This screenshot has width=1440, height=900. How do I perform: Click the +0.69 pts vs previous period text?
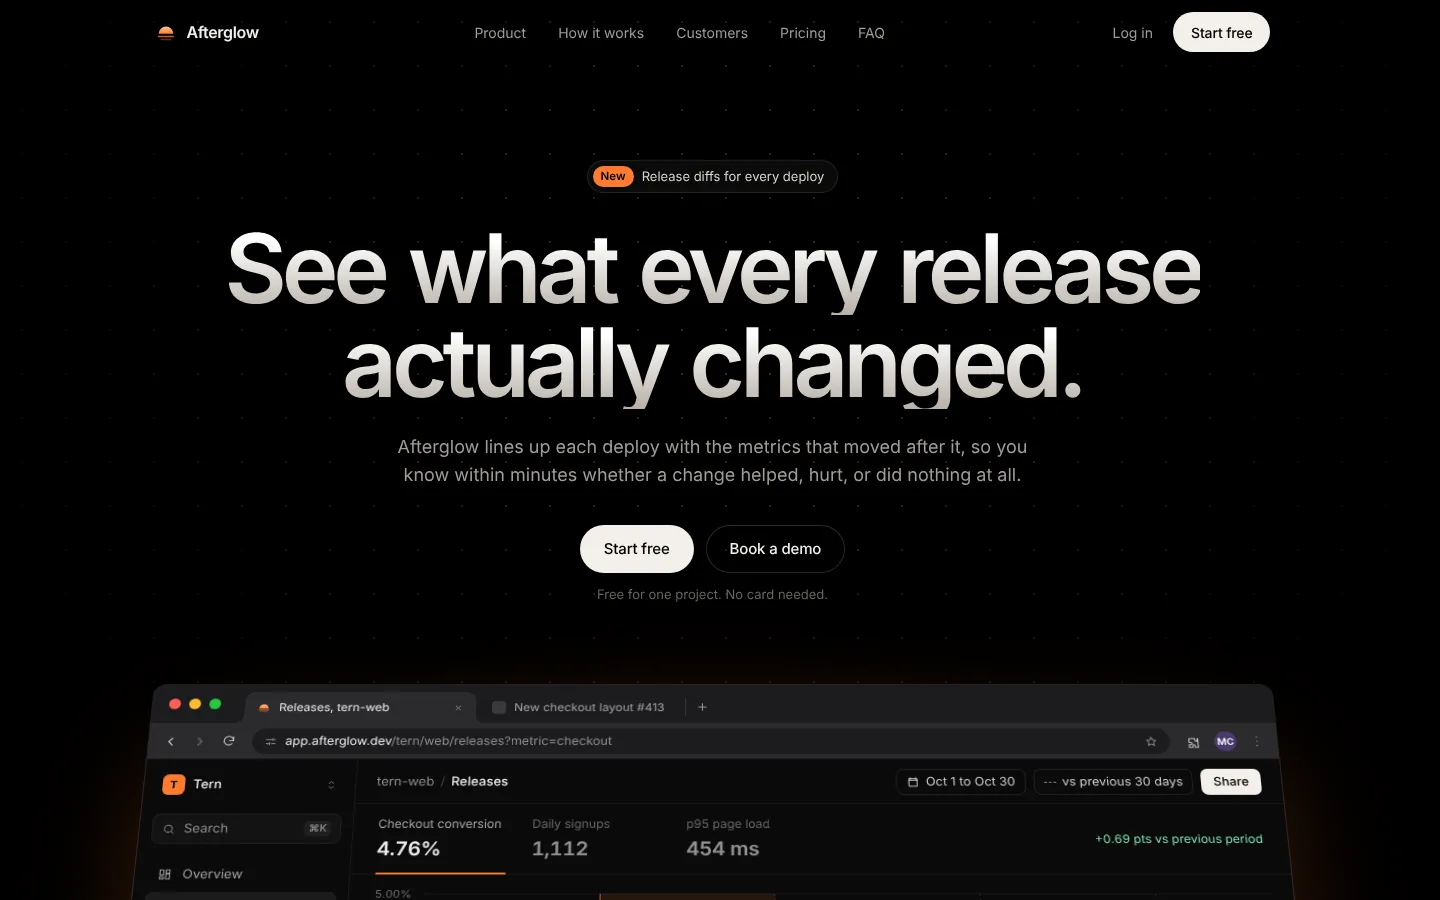click(1179, 839)
